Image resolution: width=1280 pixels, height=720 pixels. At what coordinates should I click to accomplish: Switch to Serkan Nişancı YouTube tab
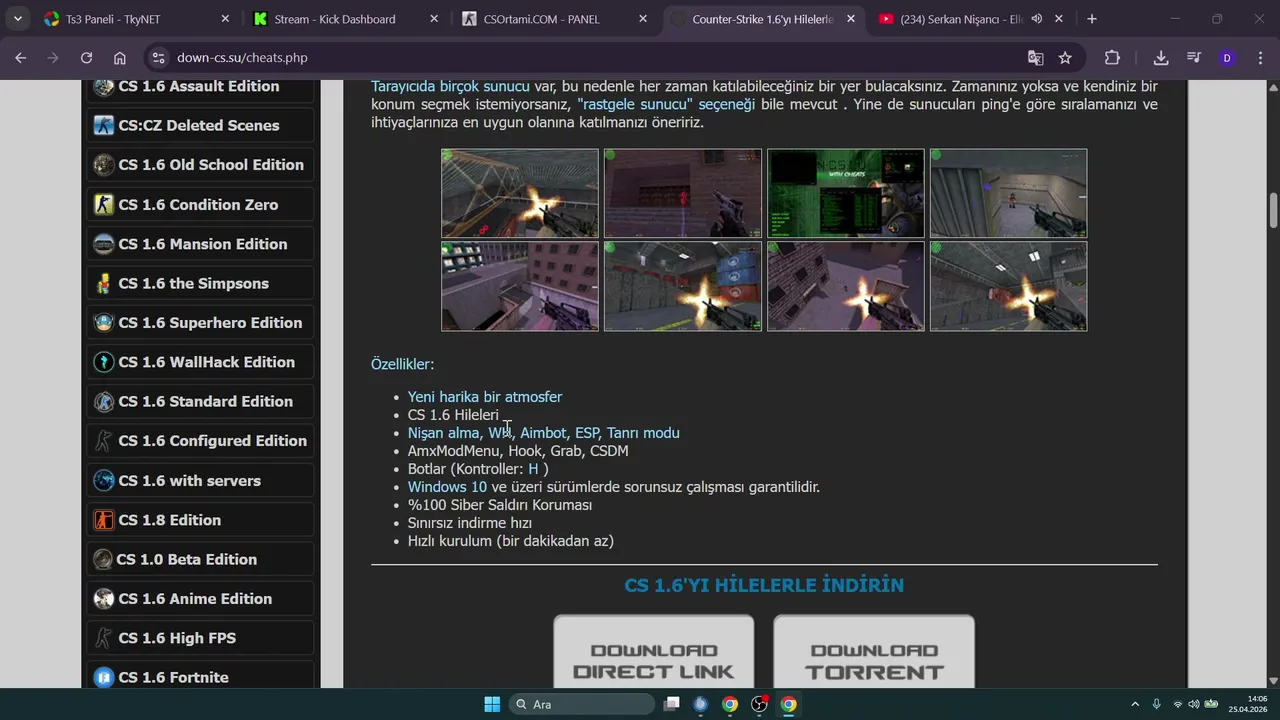pos(972,19)
